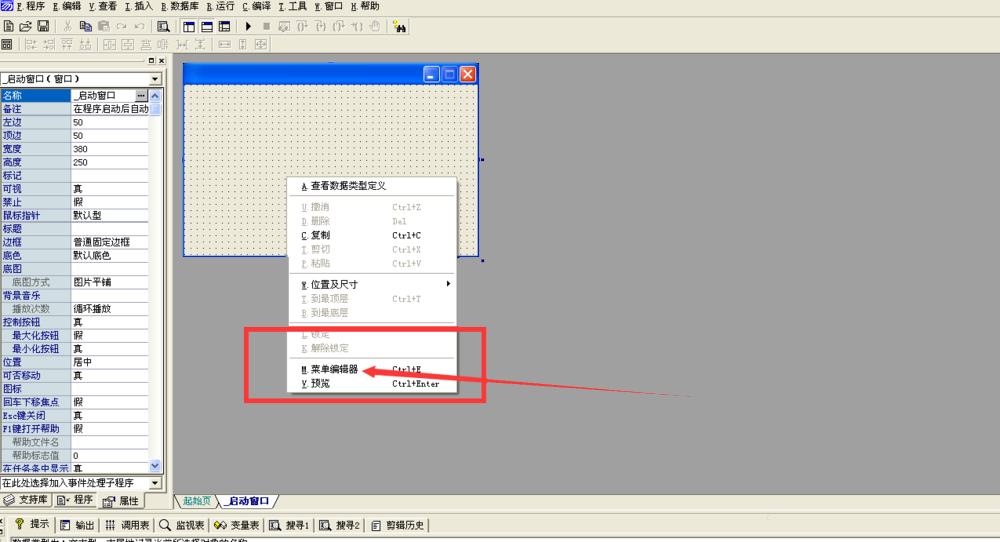
Task: Switch to the 属性 panel tab
Action: coord(121,501)
